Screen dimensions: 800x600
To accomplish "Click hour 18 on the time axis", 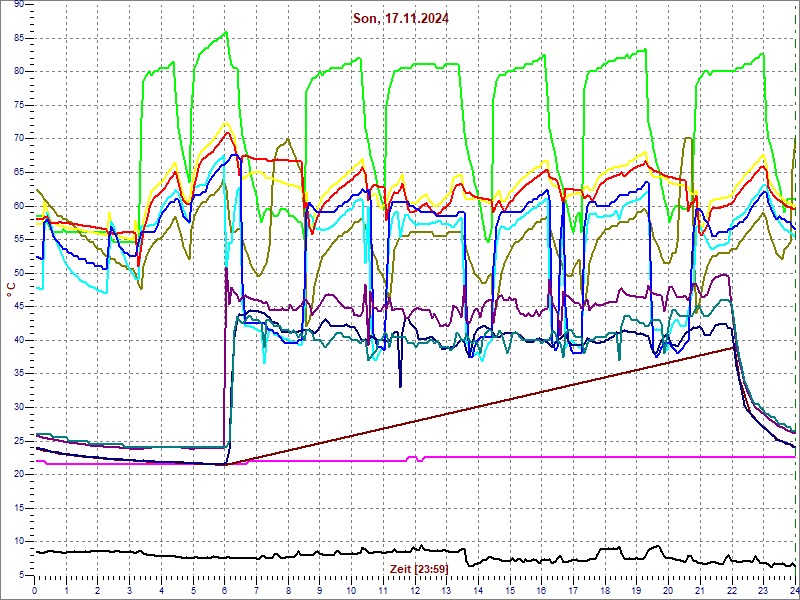I will click(x=605, y=590).
